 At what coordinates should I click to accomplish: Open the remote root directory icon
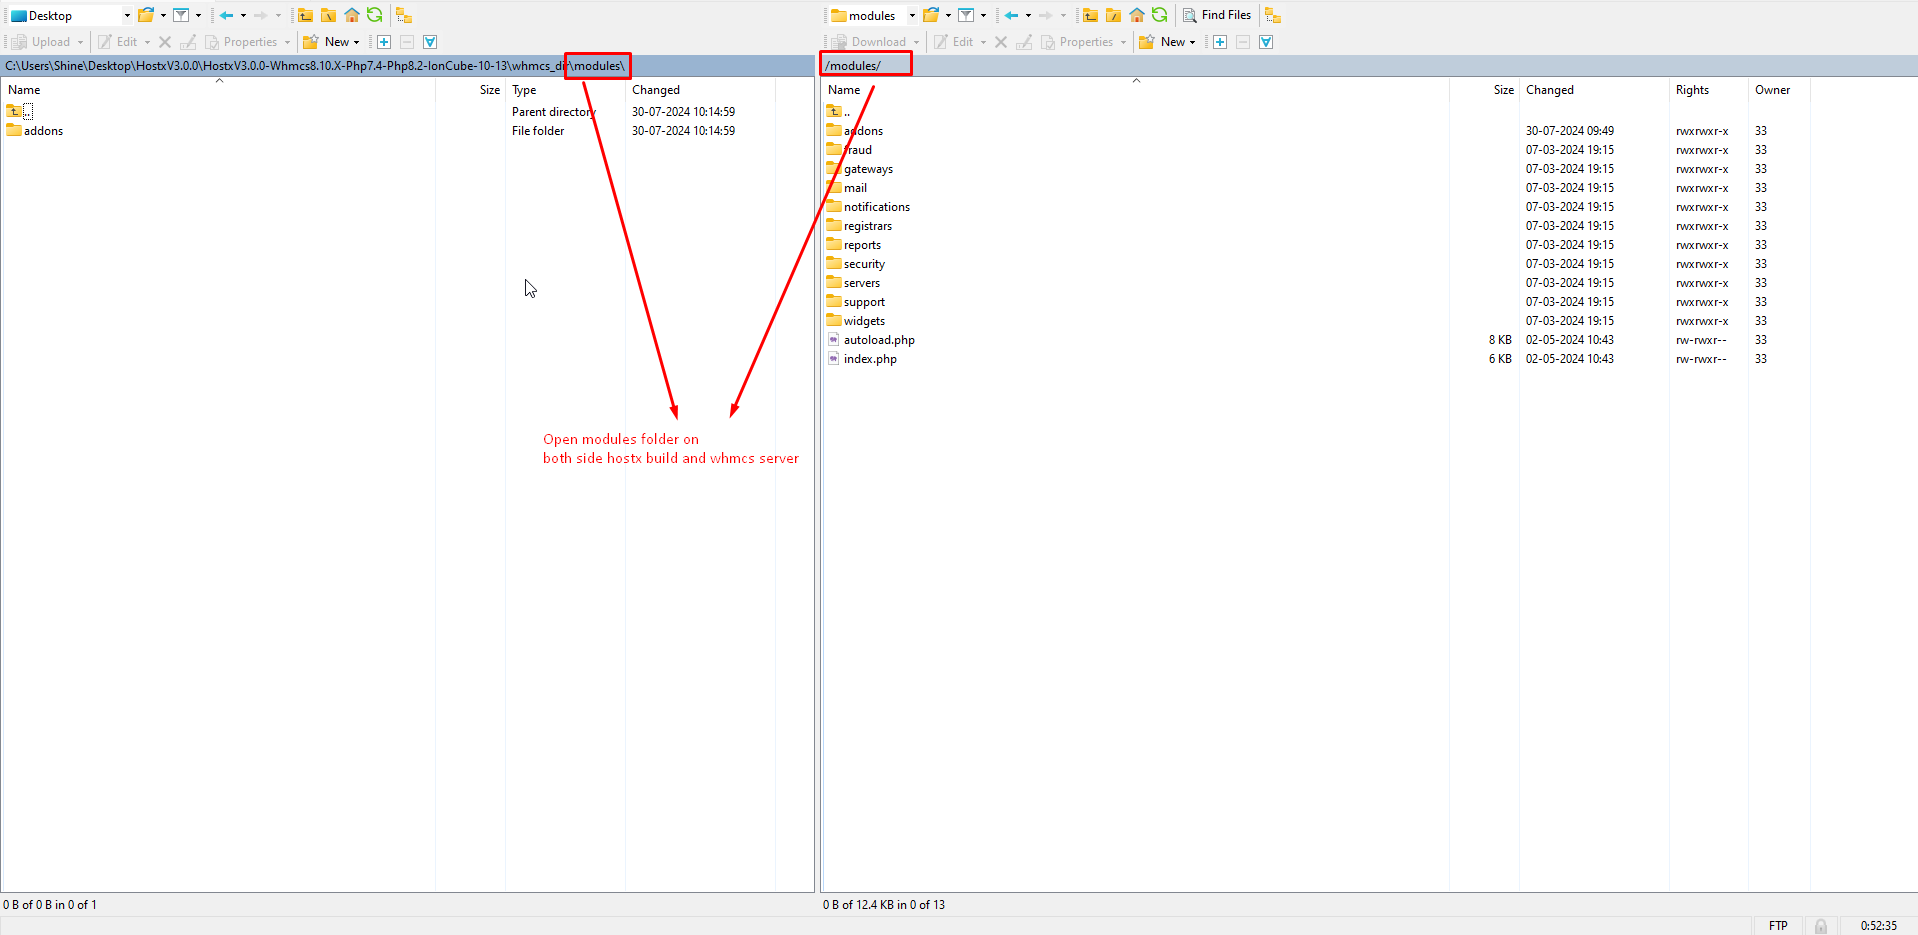point(1113,15)
